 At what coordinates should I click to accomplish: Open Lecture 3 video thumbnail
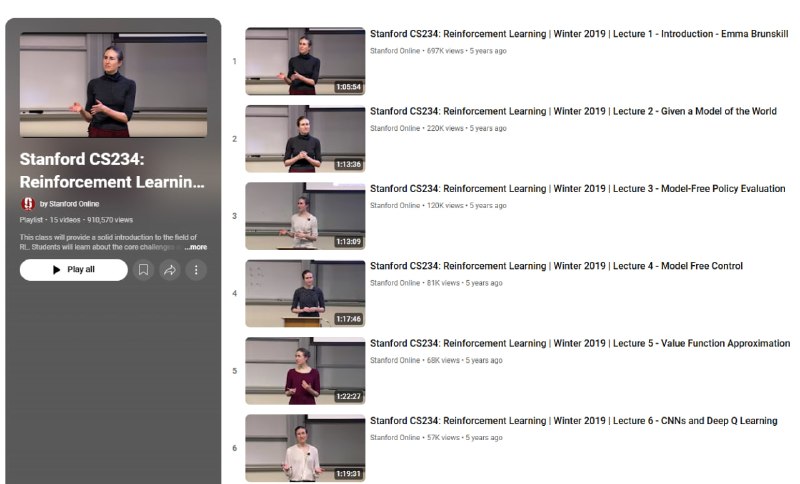305,216
